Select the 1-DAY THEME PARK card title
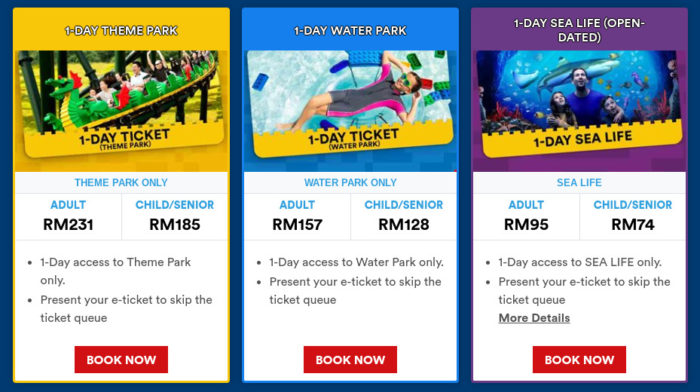 (x=121, y=30)
